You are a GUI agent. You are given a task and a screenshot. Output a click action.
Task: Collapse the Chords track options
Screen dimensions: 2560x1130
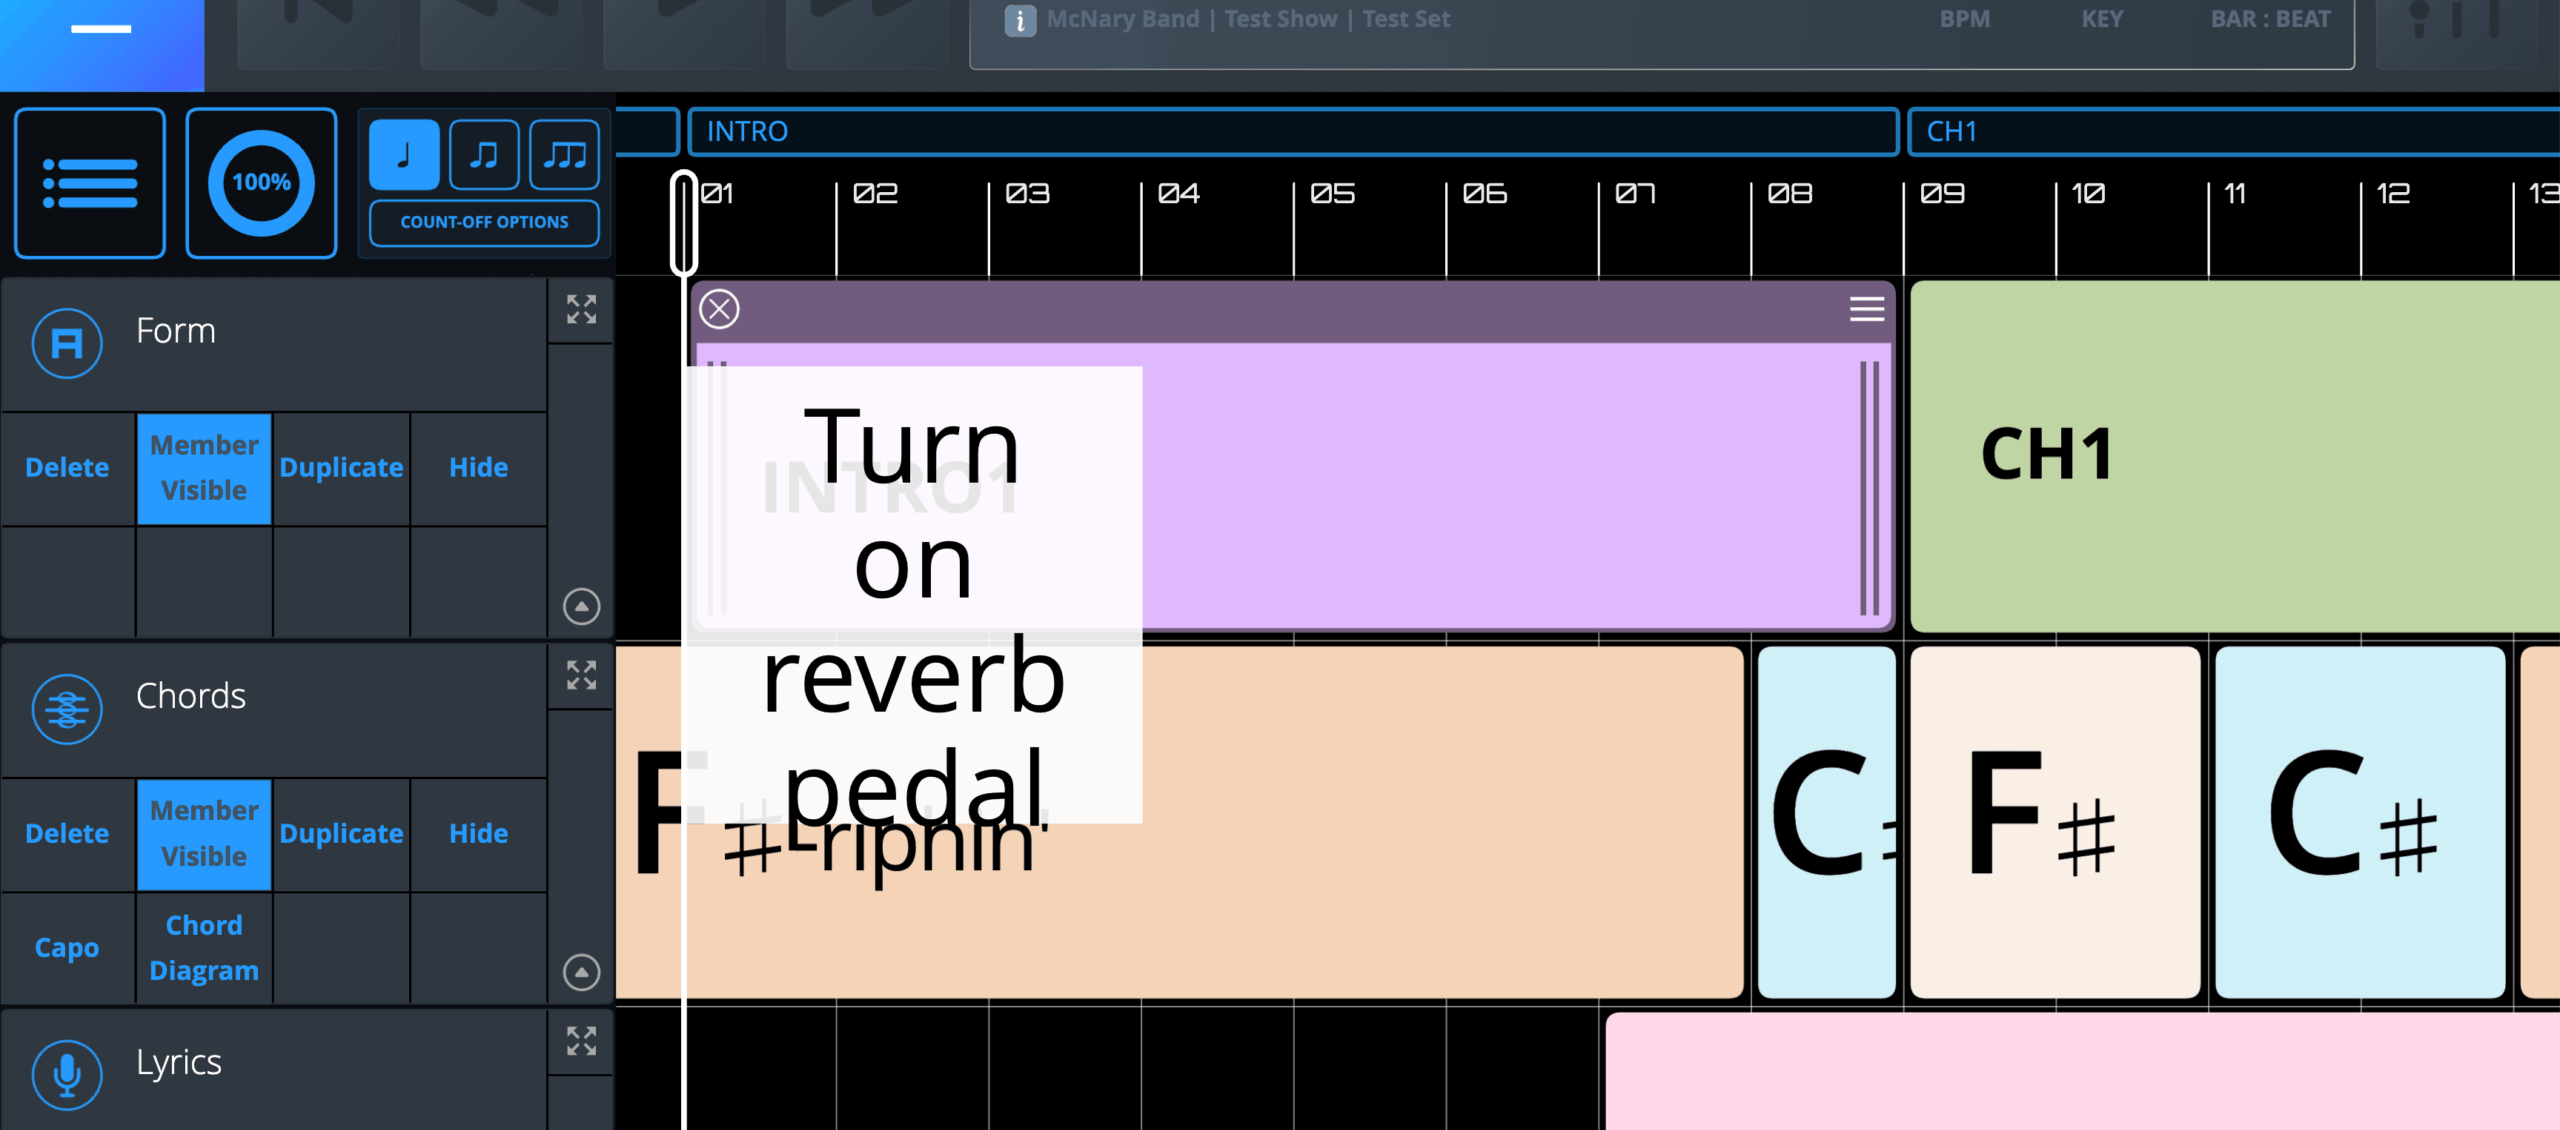tap(581, 972)
